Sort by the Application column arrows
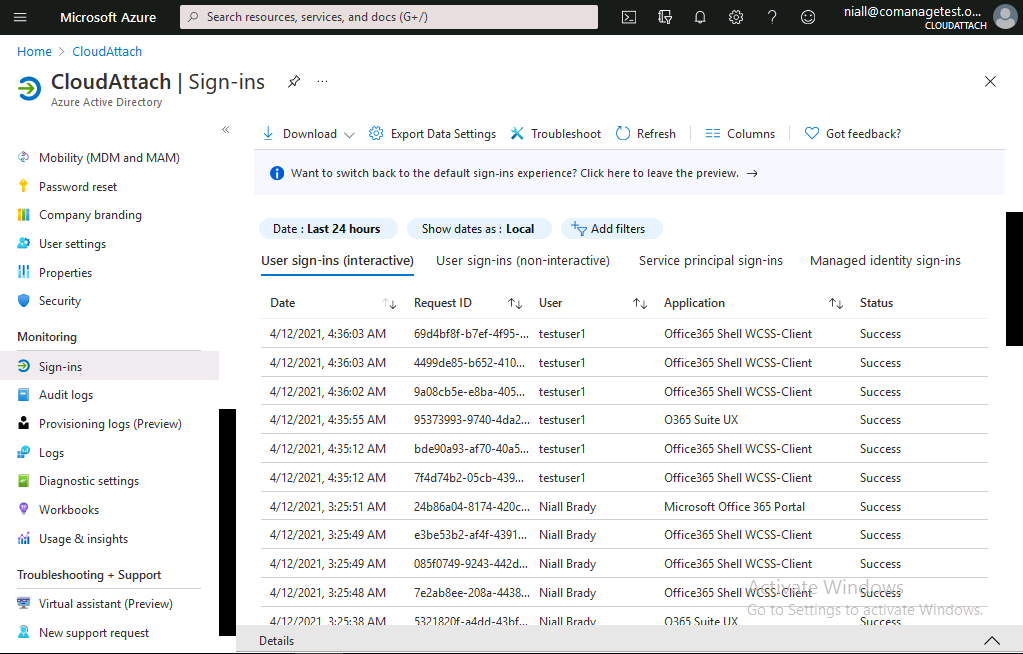1023x654 pixels. pos(836,304)
